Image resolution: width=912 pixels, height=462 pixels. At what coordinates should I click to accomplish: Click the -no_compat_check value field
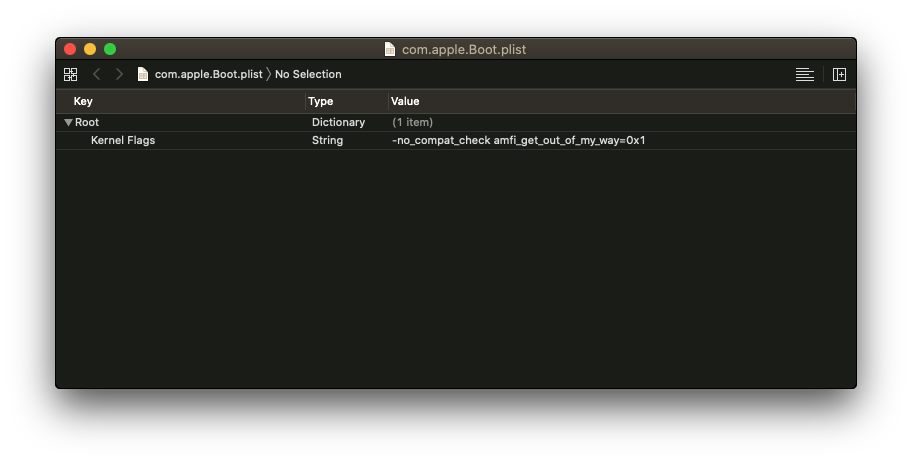pos(518,140)
